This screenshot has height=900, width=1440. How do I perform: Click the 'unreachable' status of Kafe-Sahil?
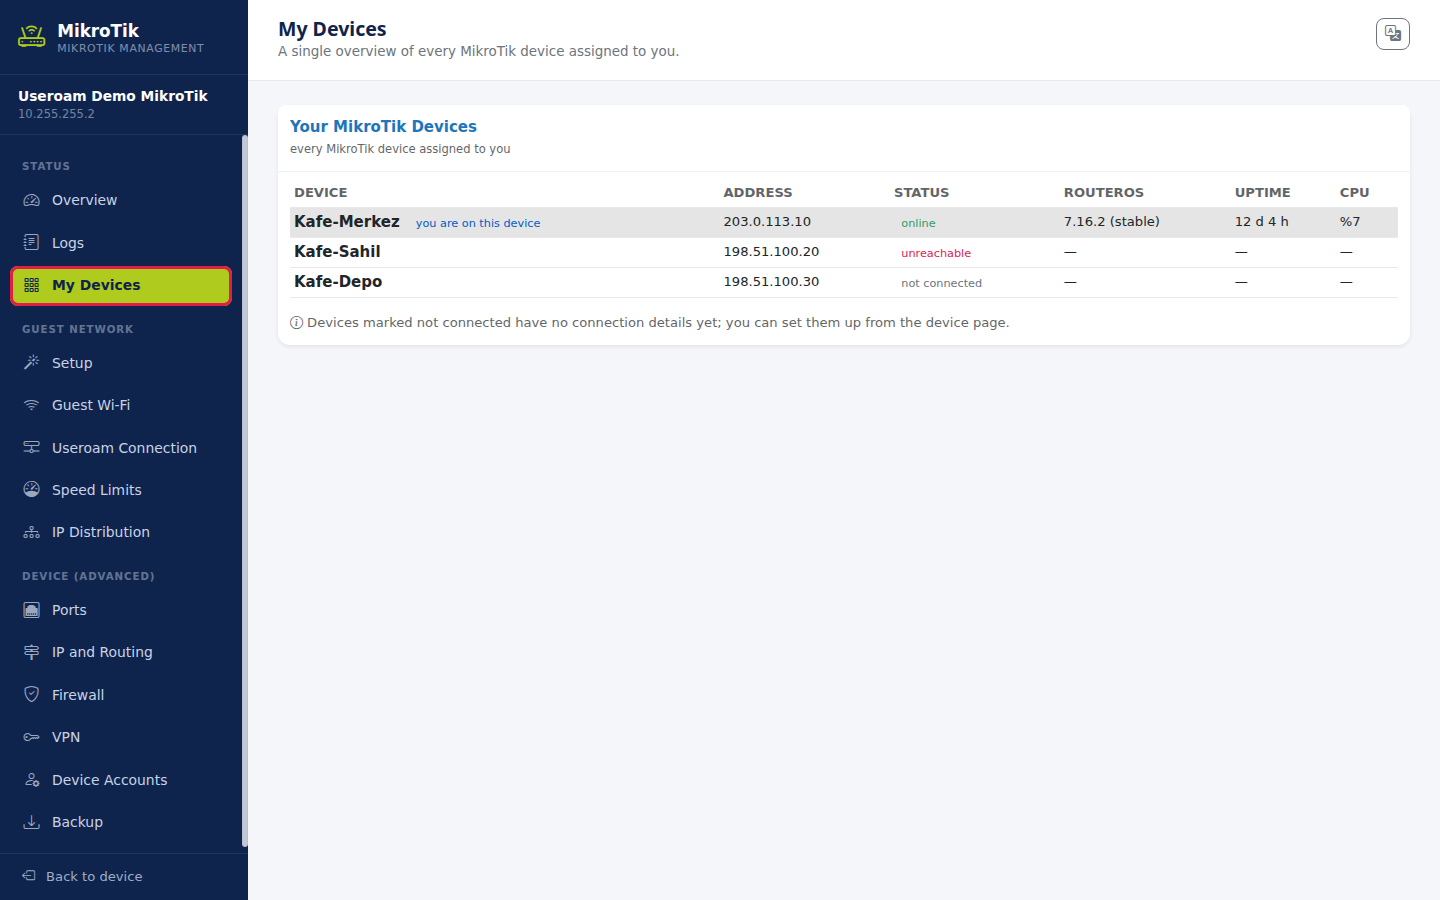tap(936, 253)
